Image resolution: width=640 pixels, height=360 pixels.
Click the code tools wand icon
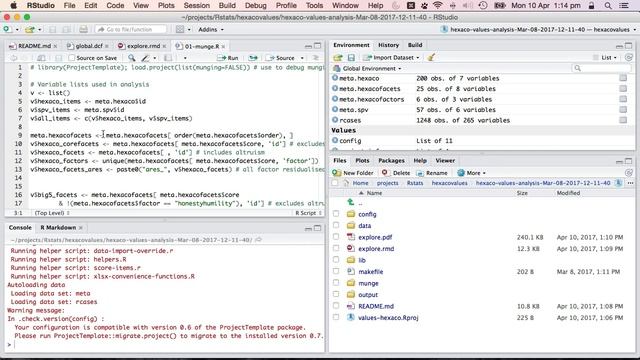click(145, 58)
